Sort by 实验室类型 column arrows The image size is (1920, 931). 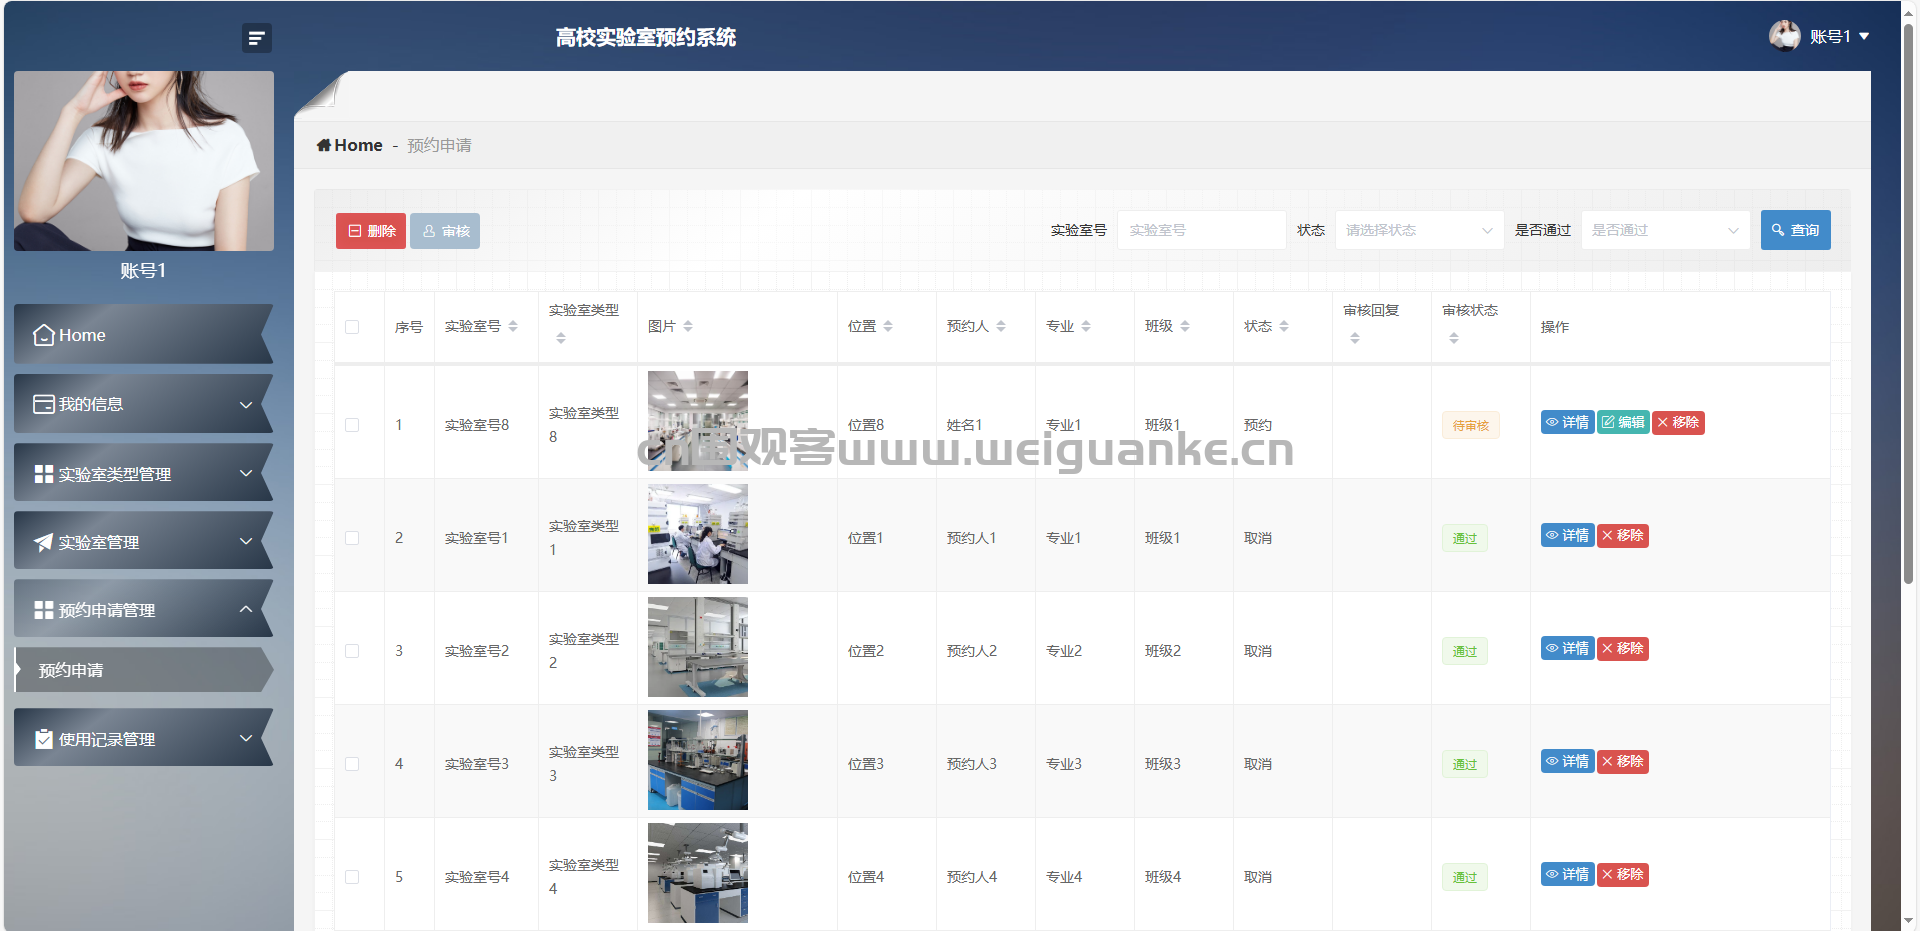coord(561,338)
